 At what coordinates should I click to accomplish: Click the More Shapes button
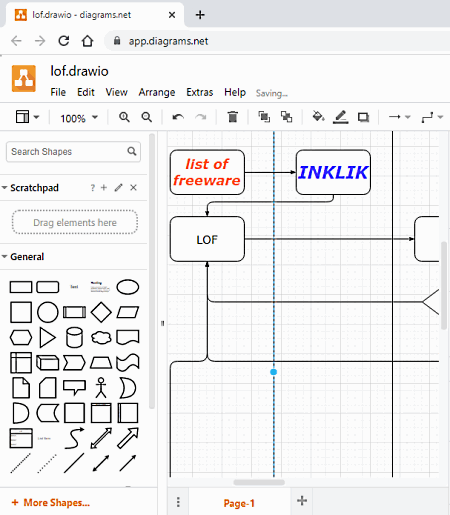51,503
